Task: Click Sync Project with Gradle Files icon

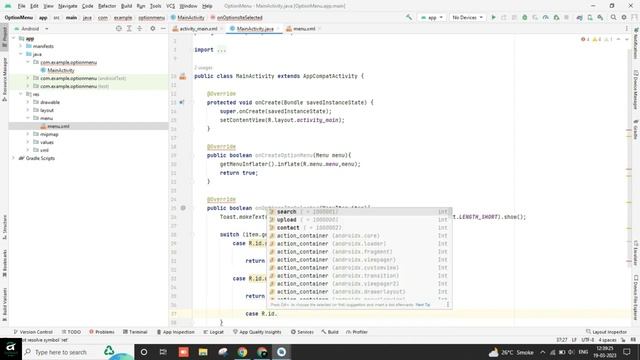Action: click(x=579, y=18)
